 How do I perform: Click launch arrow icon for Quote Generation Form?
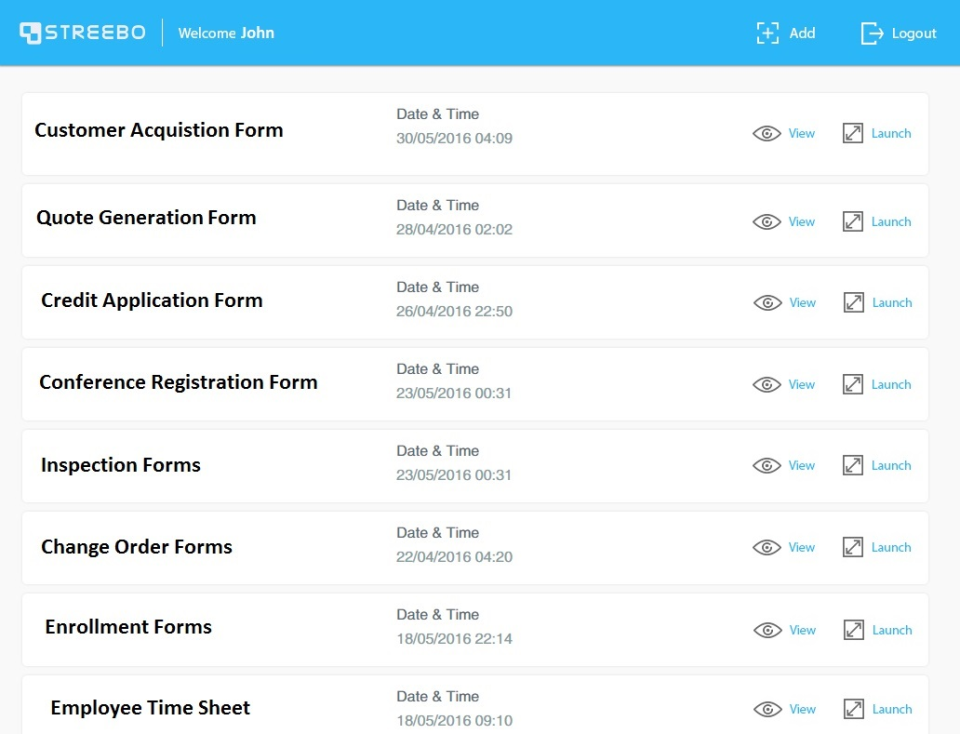coord(853,221)
